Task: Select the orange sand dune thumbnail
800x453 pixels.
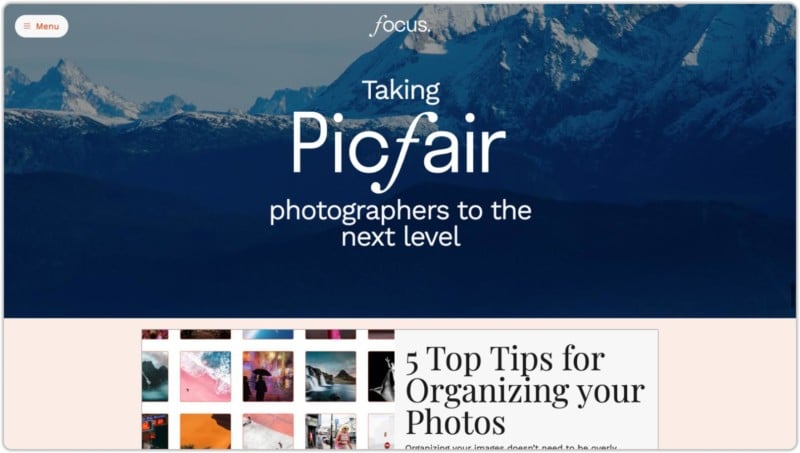Action: (x=206, y=432)
